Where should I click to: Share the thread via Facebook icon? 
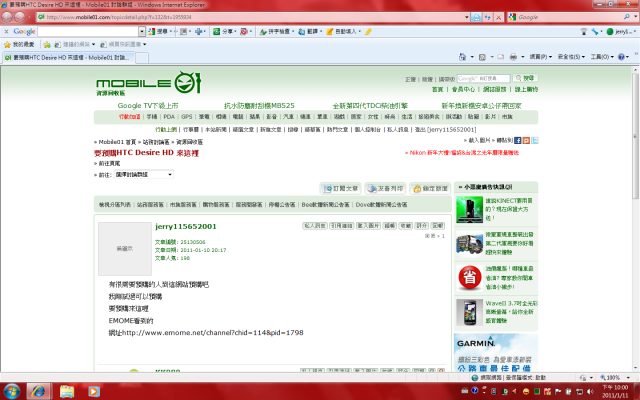(518, 140)
